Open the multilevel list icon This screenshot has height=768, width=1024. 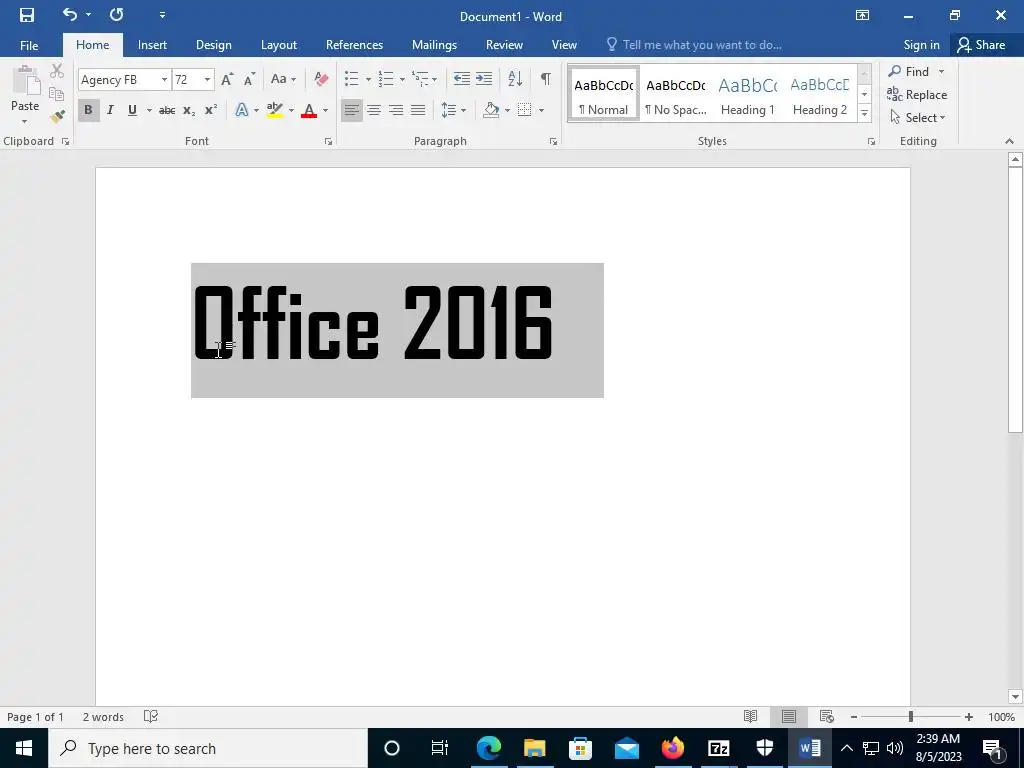pos(420,79)
